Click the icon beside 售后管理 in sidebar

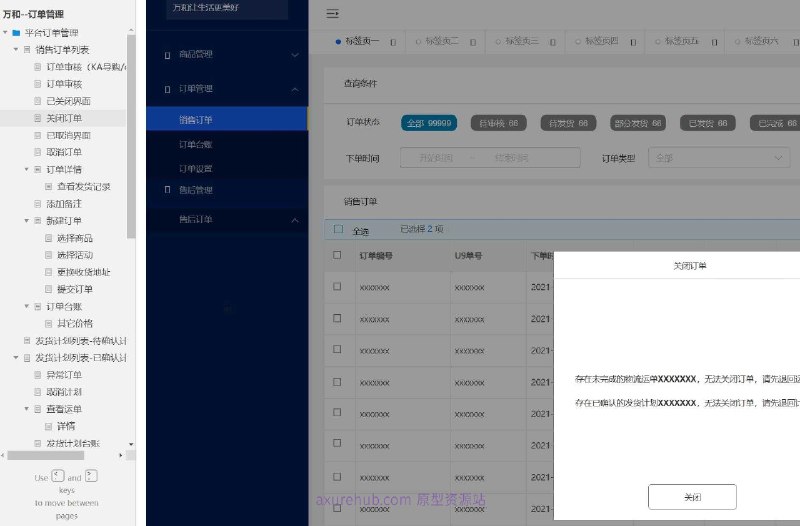click(167, 190)
